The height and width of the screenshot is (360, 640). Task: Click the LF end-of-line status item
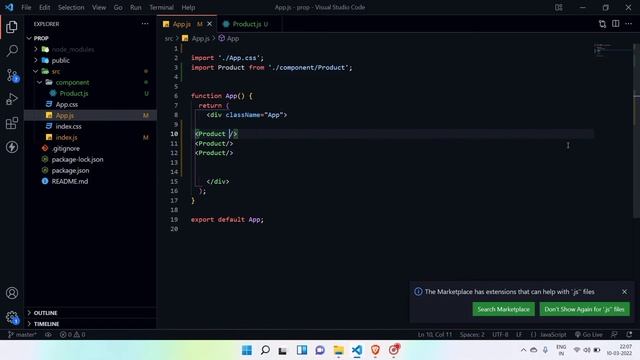point(519,334)
